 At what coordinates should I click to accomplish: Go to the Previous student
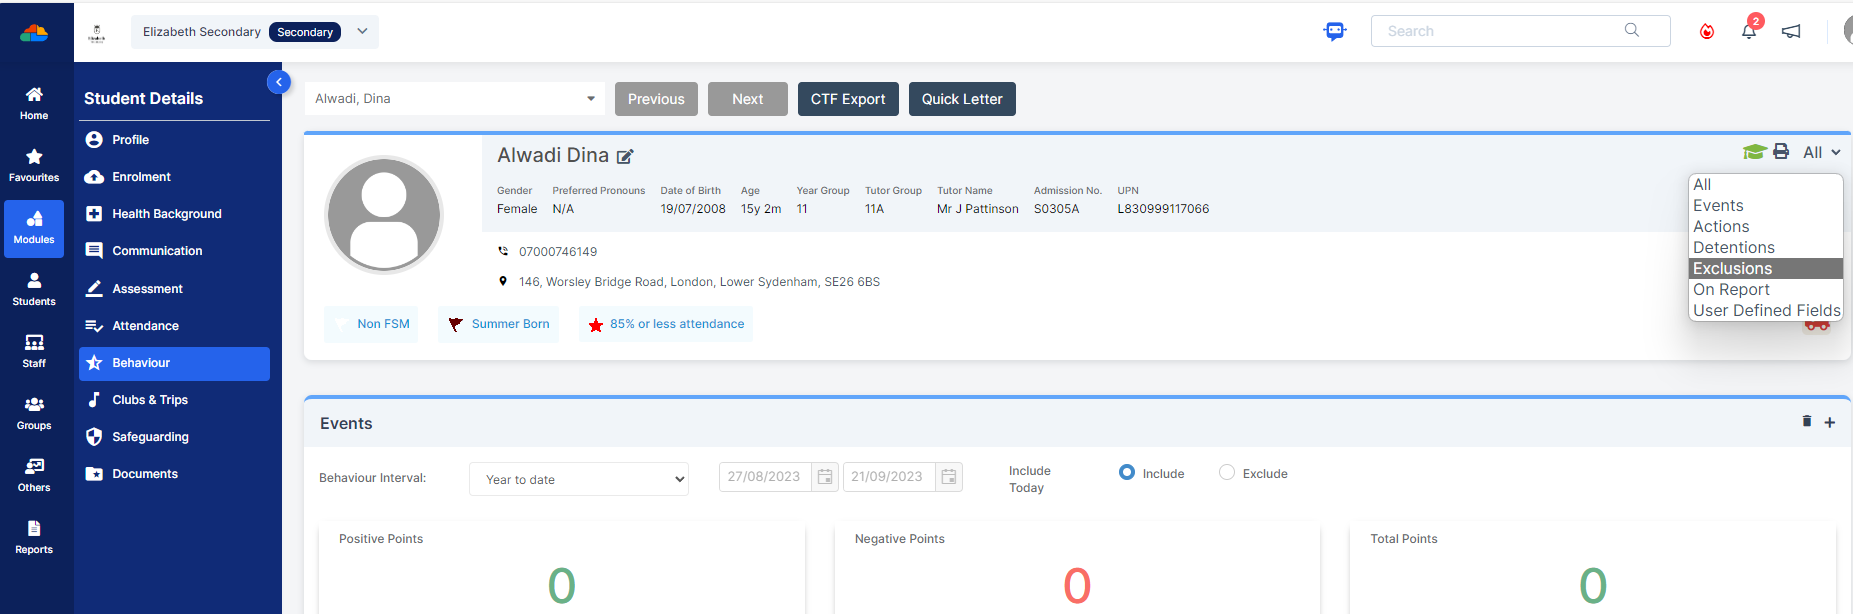[x=656, y=99]
